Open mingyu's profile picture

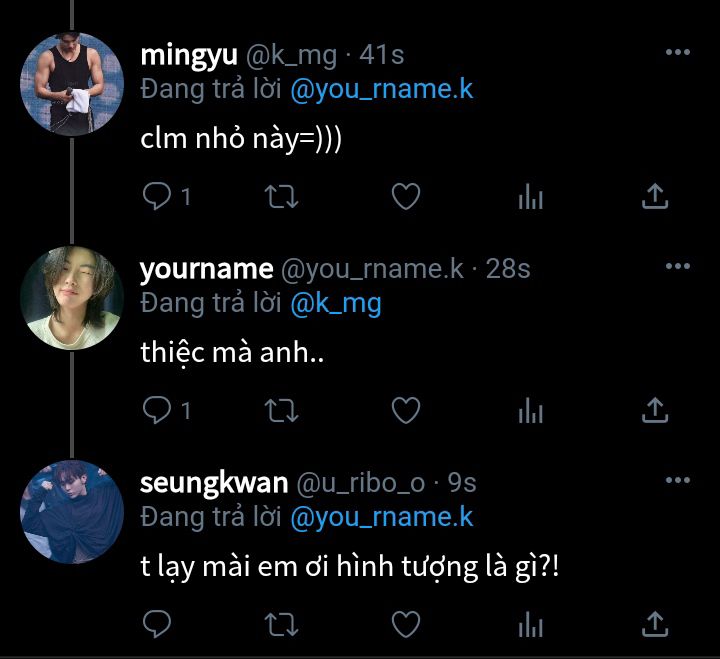click(x=72, y=84)
